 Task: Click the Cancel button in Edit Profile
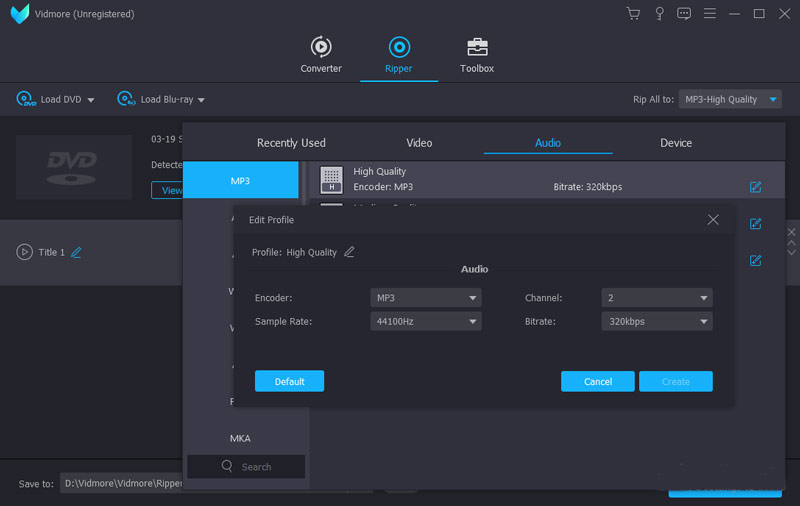[598, 382]
